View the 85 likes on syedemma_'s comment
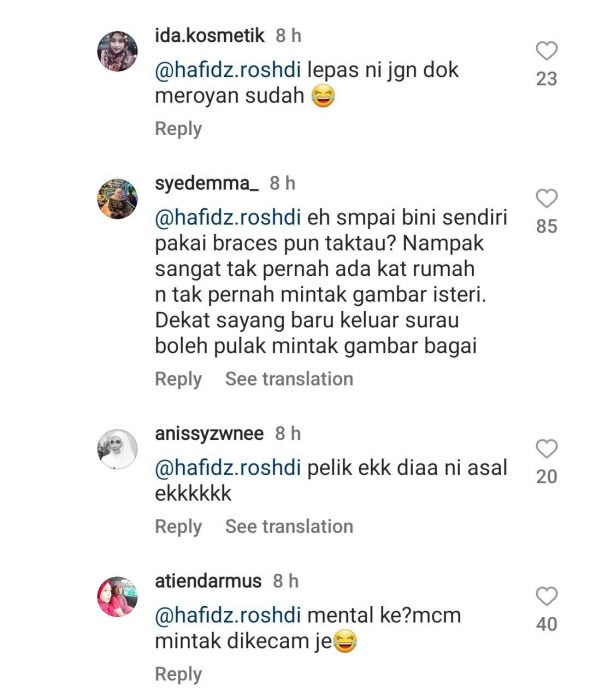This screenshot has height=693, width=590. click(x=547, y=226)
